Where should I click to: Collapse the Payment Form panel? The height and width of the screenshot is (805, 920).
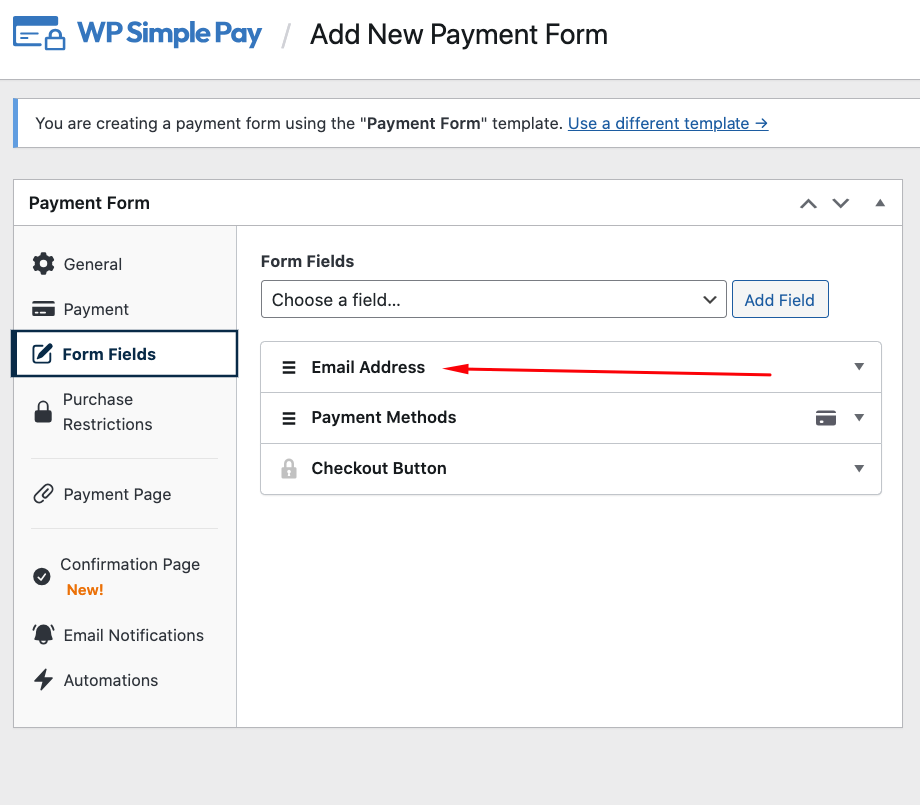pos(880,203)
